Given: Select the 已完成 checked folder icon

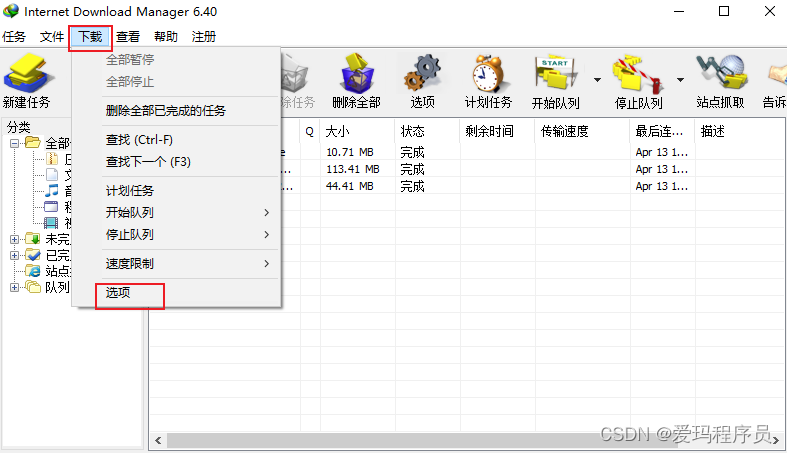Looking at the screenshot, I should point(33,254).
